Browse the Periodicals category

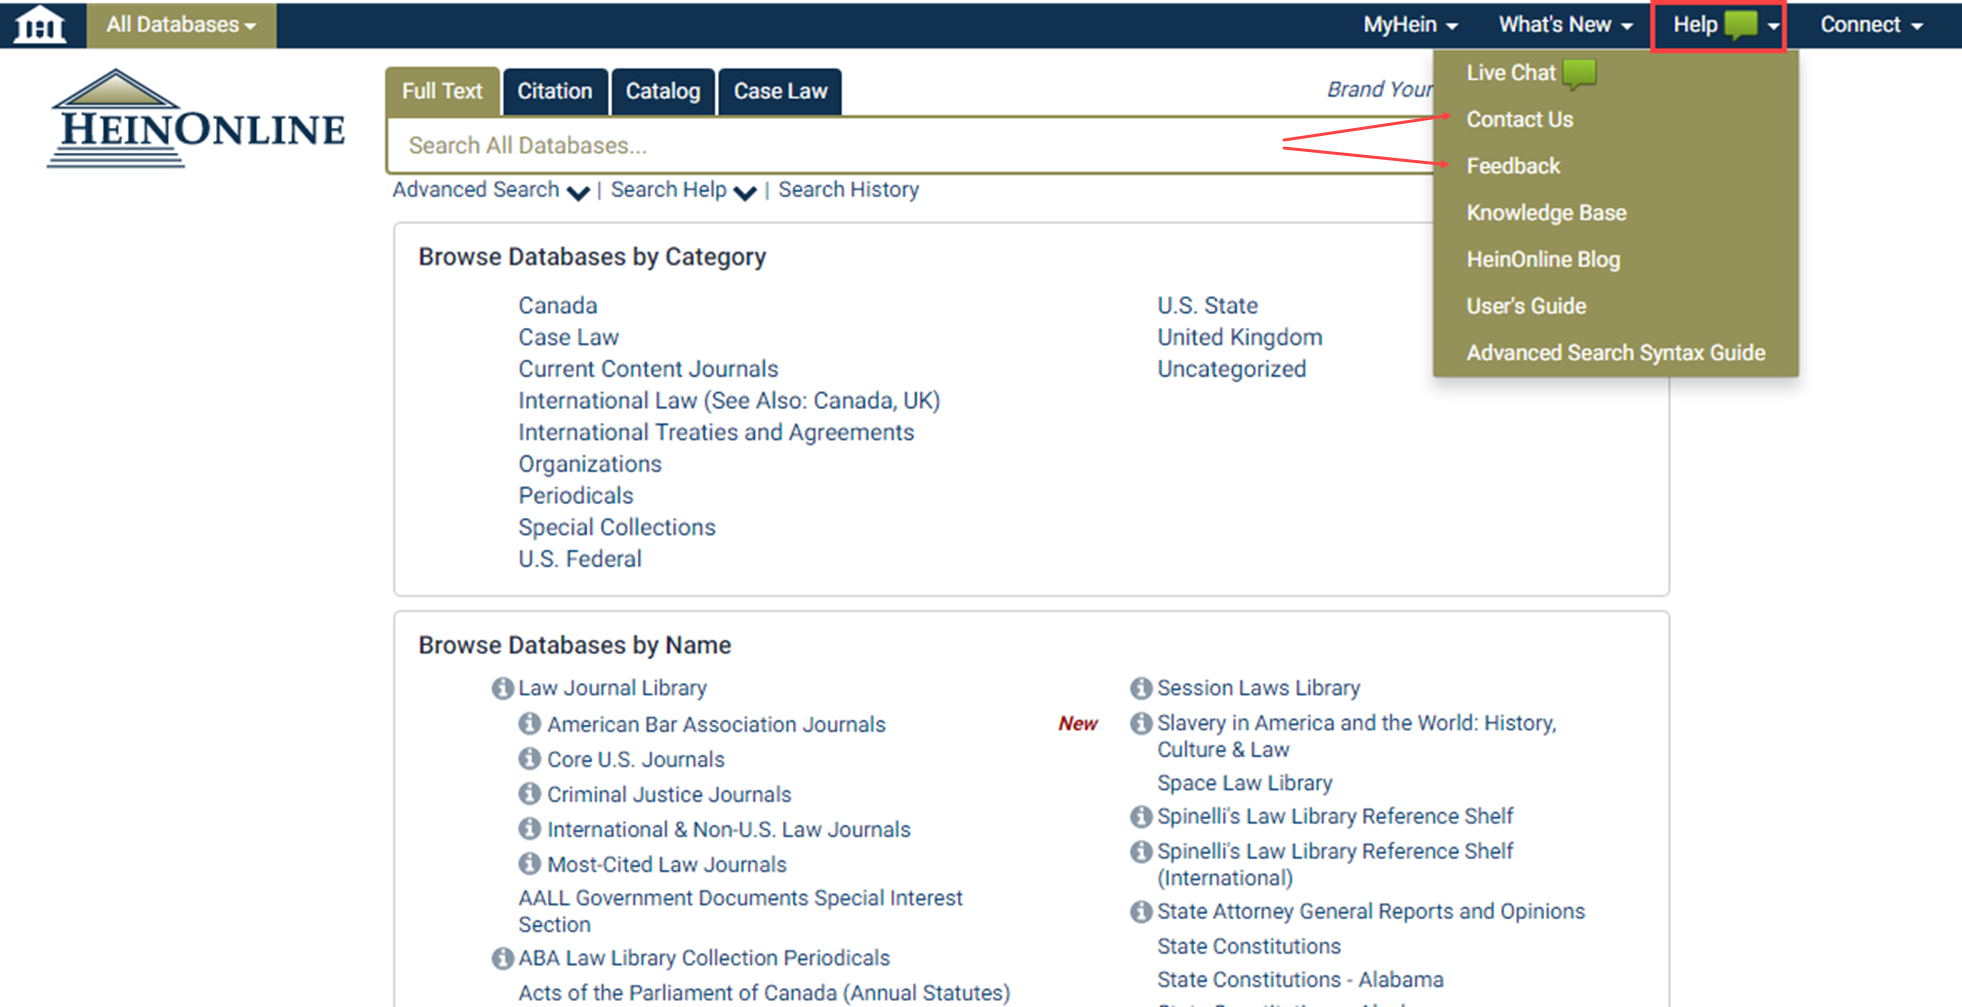click(x=575, y=496)
